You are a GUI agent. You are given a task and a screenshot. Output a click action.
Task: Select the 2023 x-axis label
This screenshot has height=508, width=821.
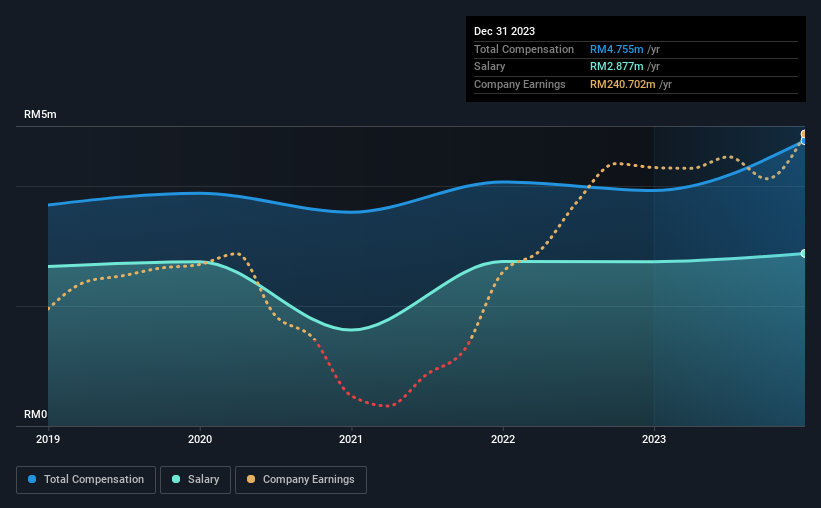click(654, 439)
